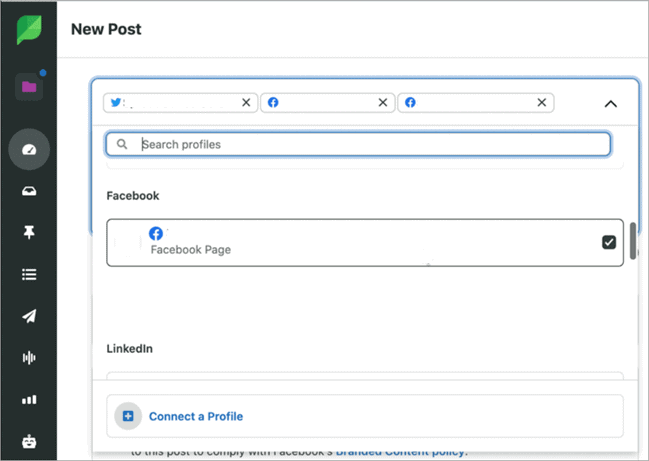Open the purple folder icon in sidebar
The width and height of the screenshot is (649, 461).
[x=28, y=87]
